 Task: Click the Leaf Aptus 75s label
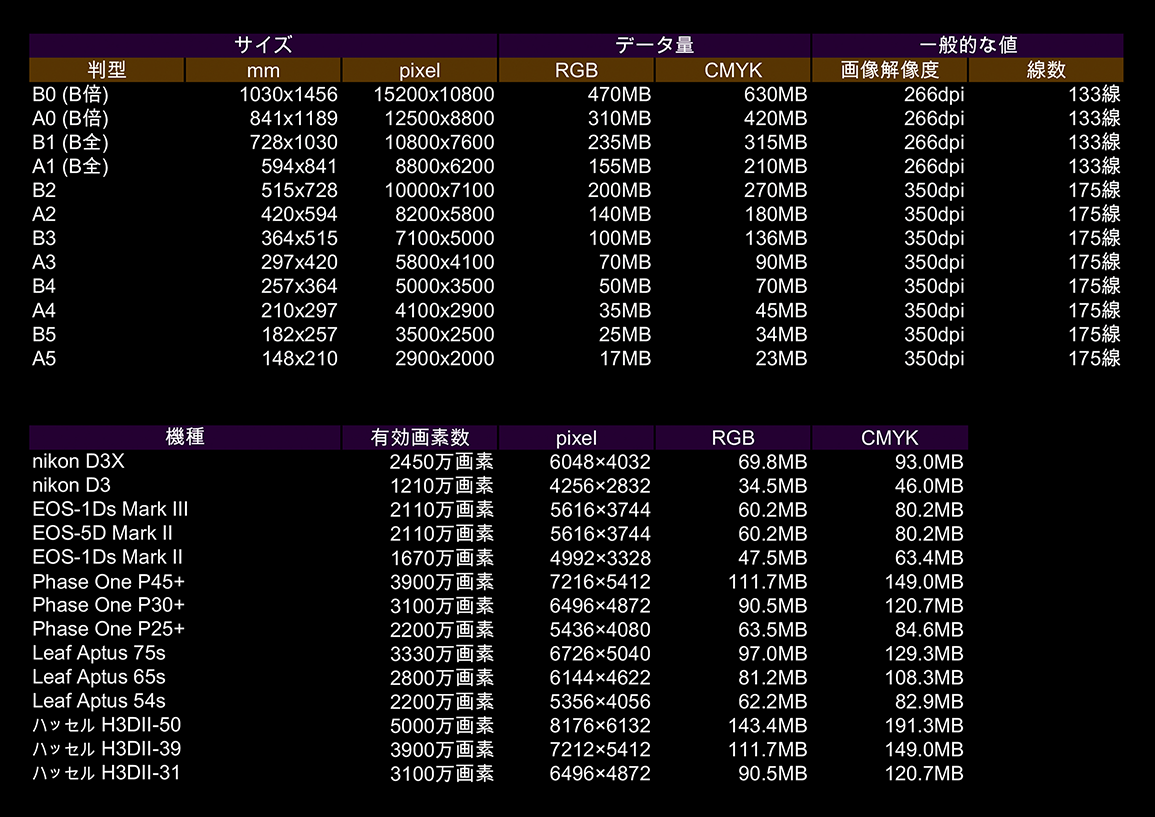(x=99, y=653)
